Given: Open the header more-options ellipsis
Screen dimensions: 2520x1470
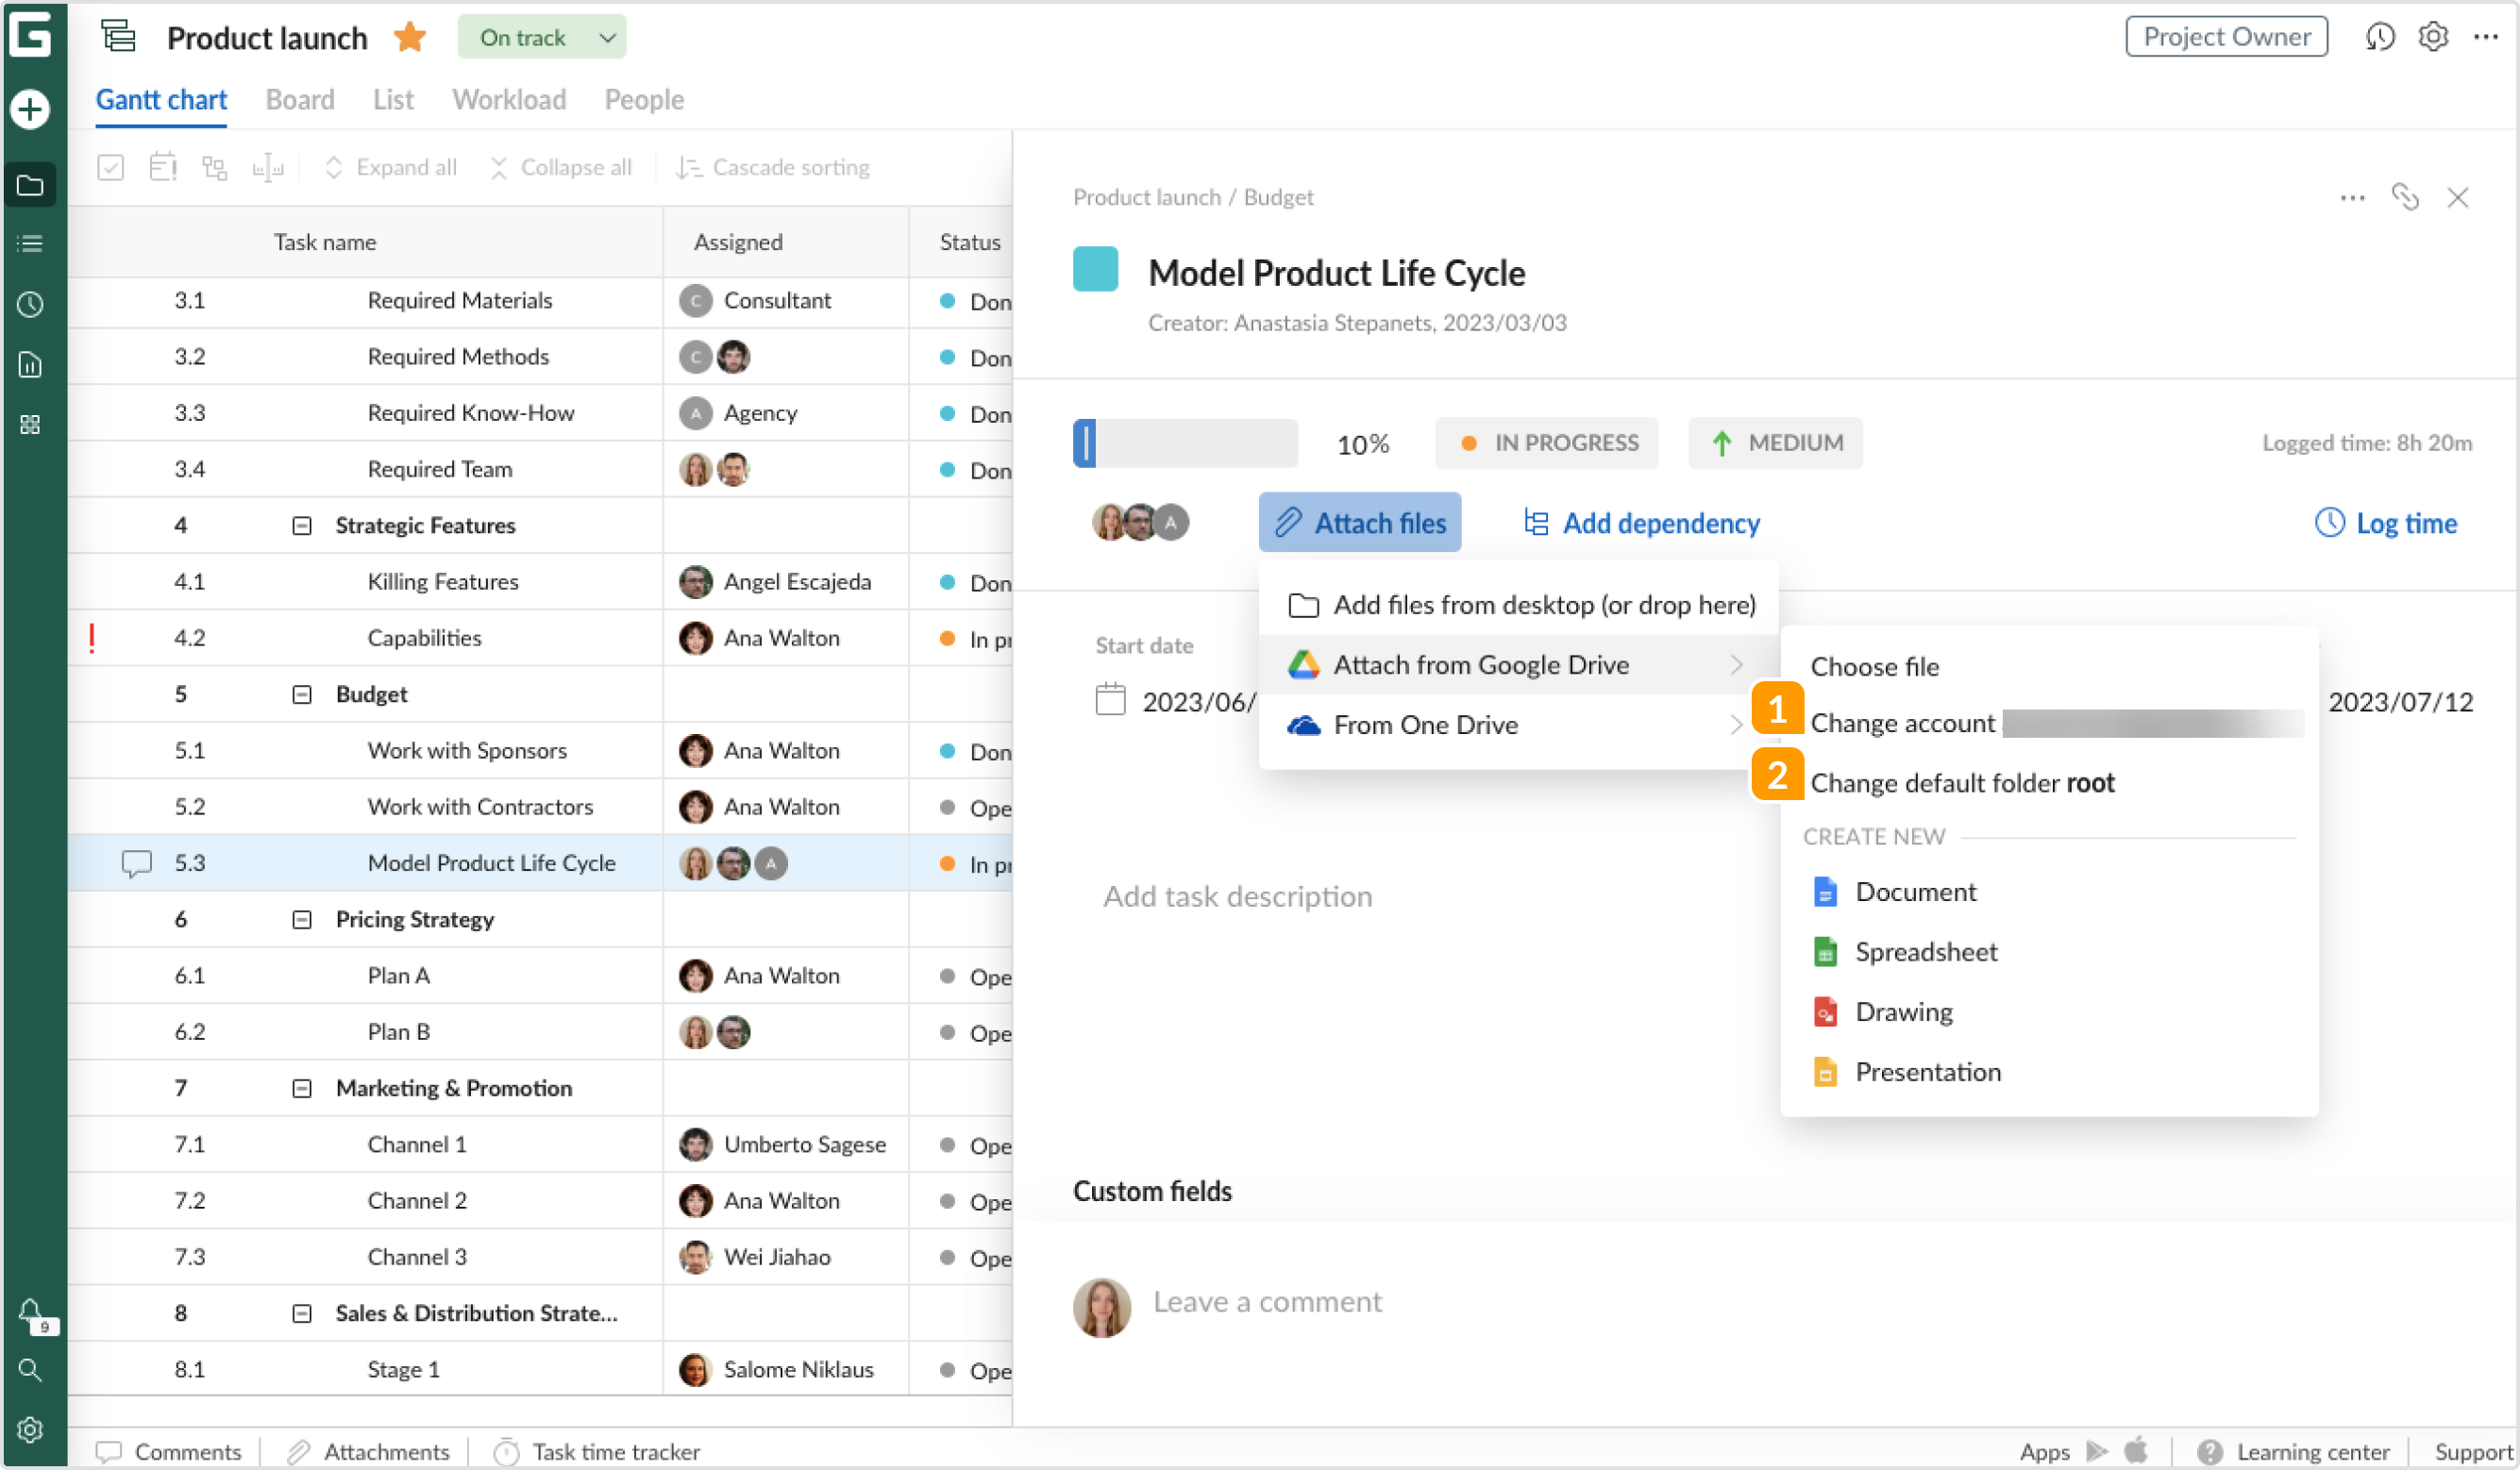Looking at the screenshot, I should pos(2485,37).
